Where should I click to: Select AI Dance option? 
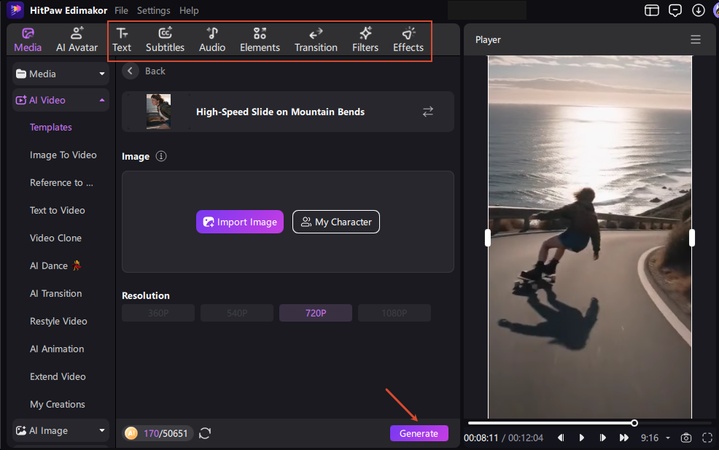55,266
